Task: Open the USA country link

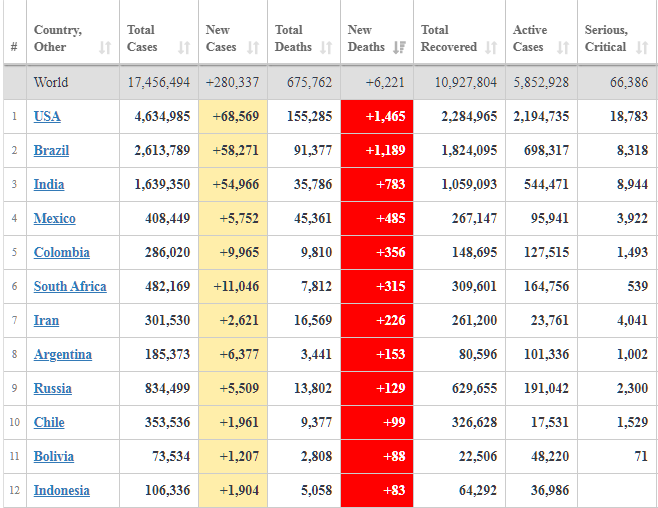Action: (47, 117)
